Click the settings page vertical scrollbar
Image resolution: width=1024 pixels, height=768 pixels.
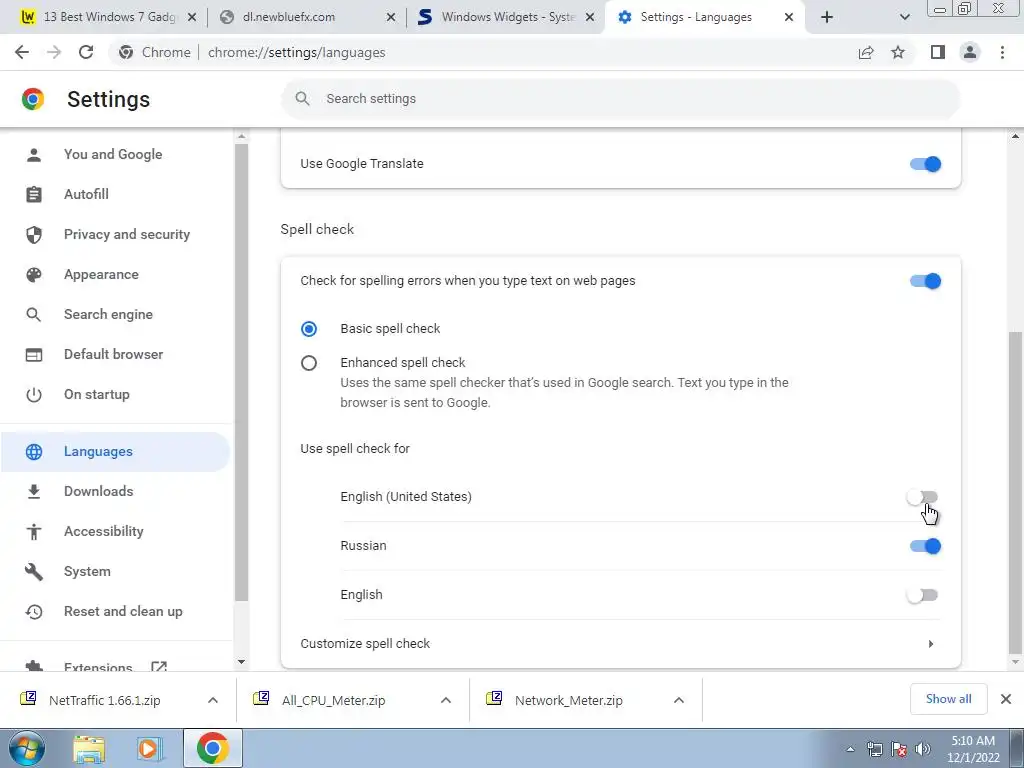point(1015,492)
